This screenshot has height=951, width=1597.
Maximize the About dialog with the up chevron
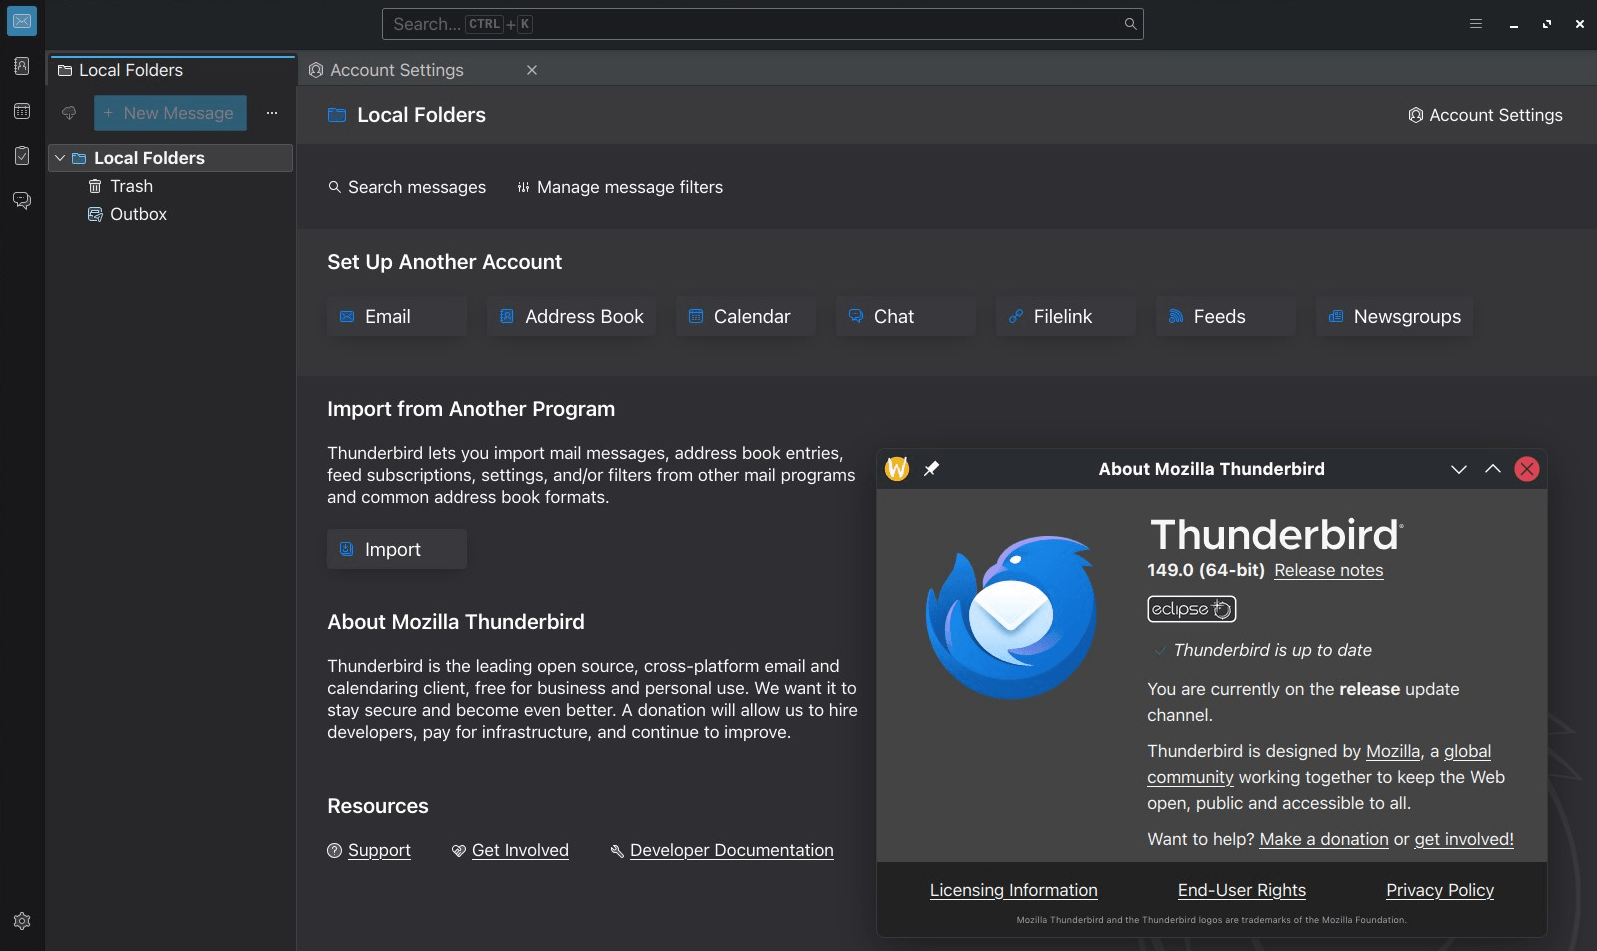(1493, 469)
